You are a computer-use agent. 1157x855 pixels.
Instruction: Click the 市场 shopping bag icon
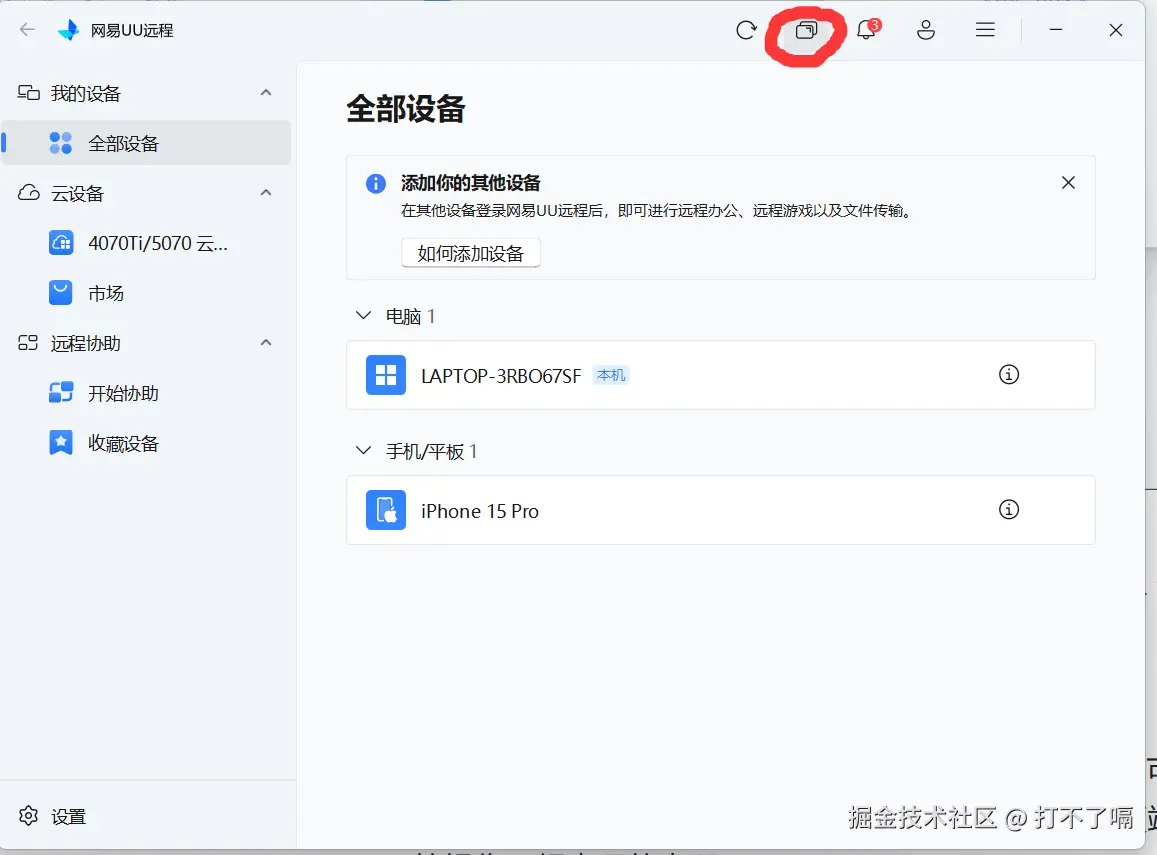point(61,293)
